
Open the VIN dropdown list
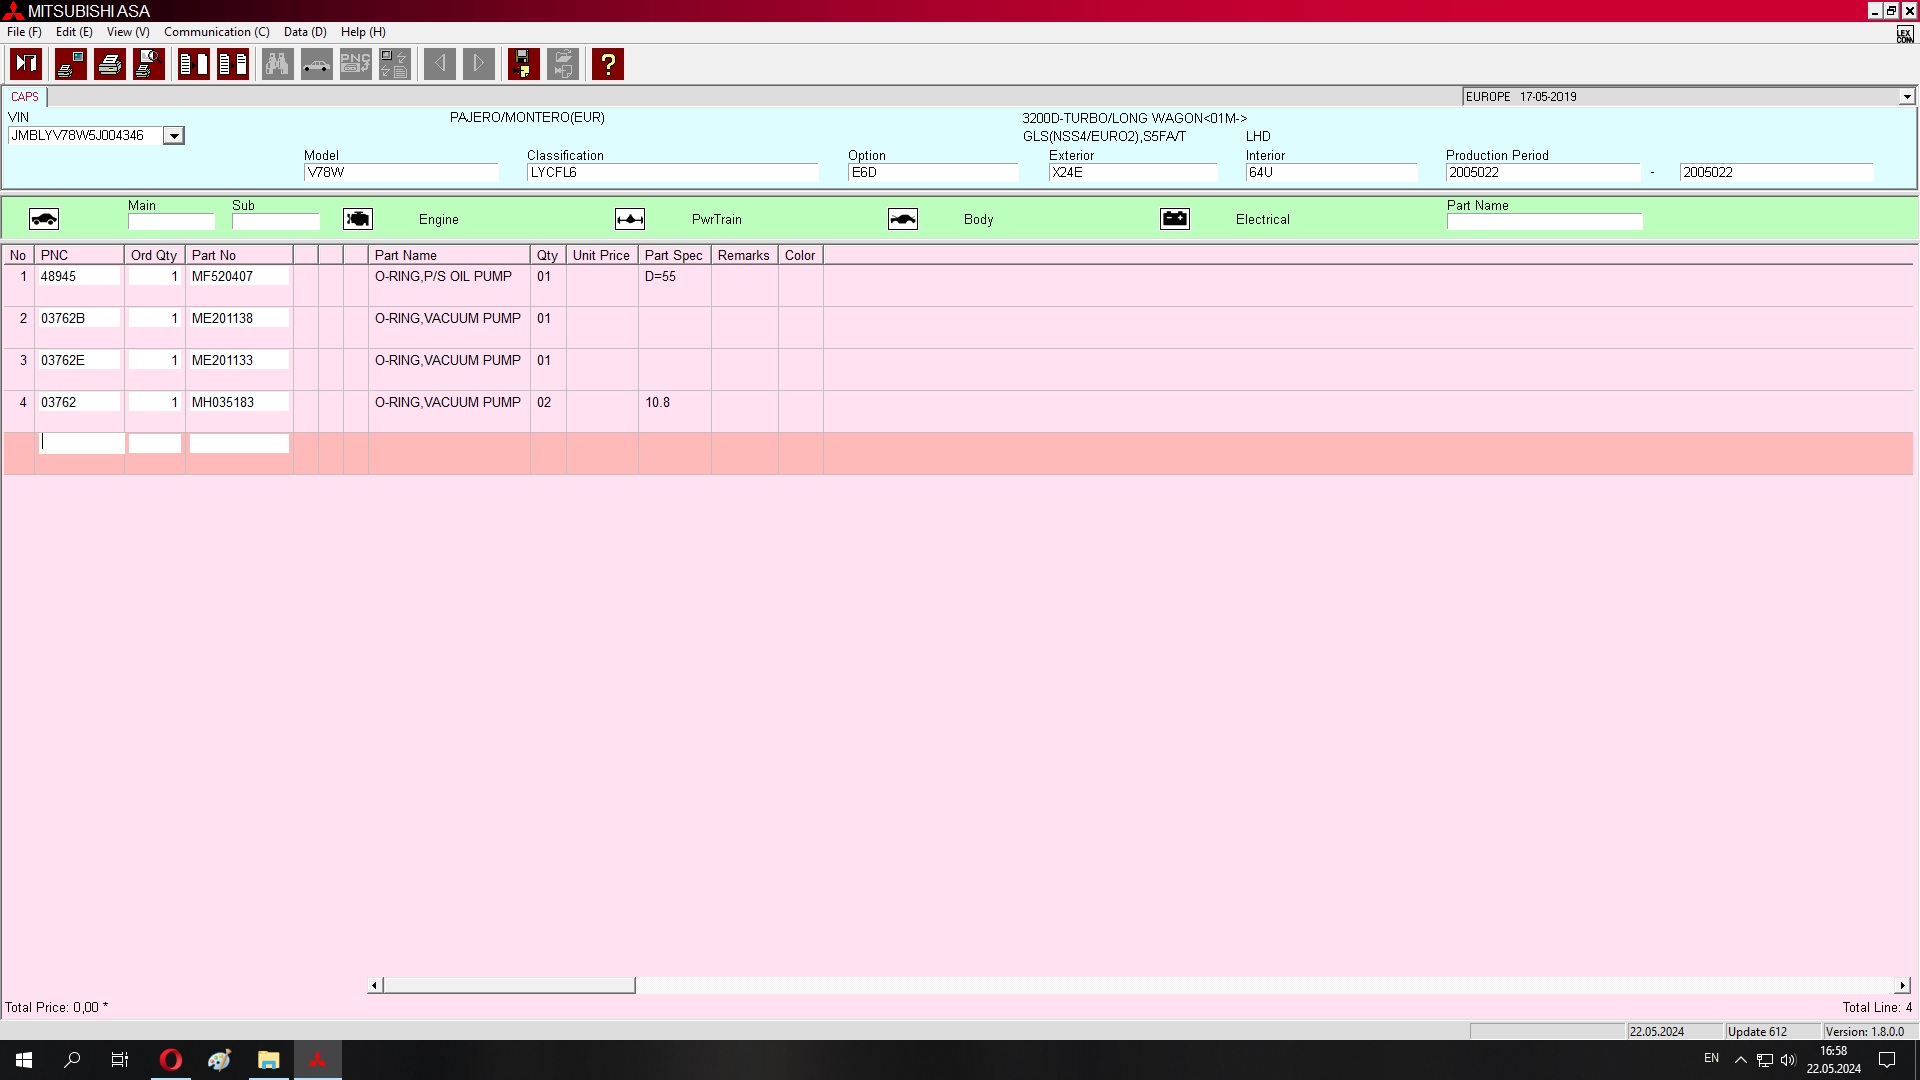[174, 136]
